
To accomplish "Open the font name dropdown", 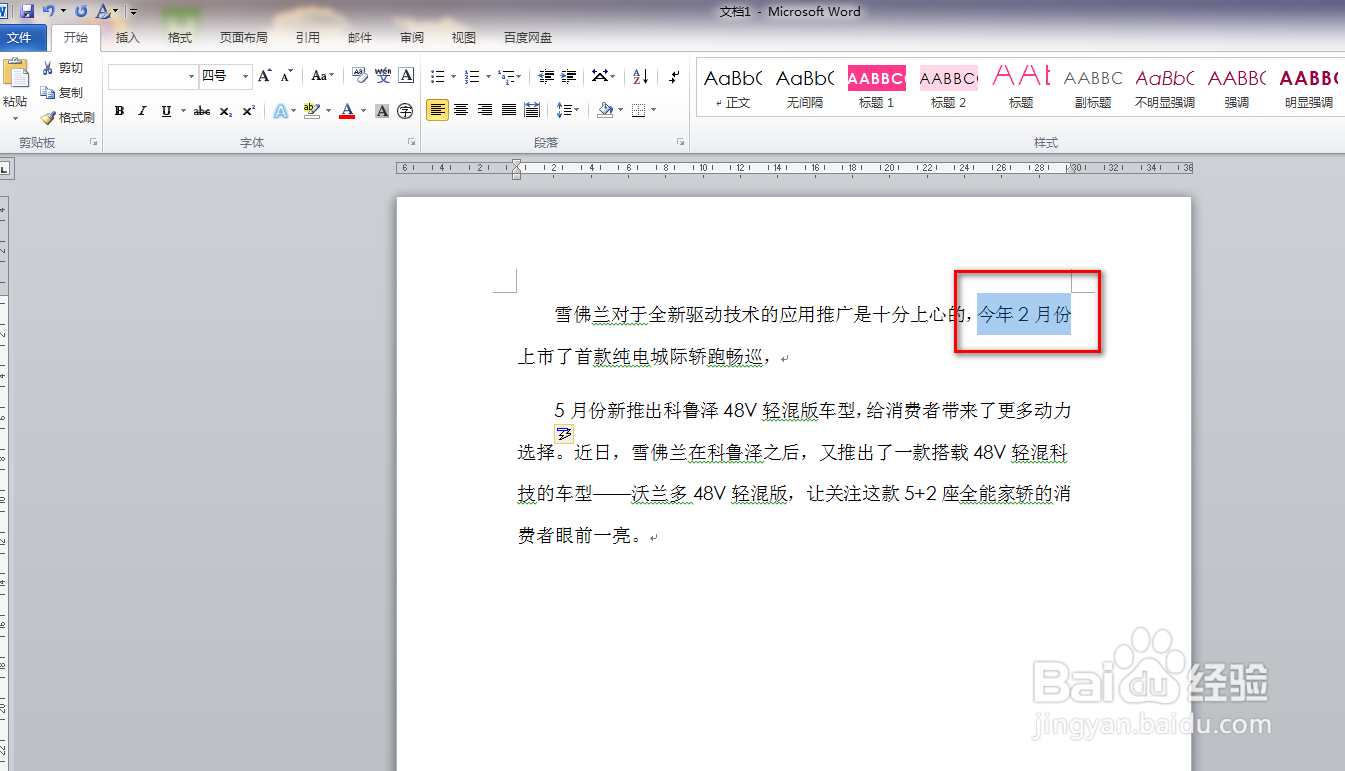I will tap(191, 76).
